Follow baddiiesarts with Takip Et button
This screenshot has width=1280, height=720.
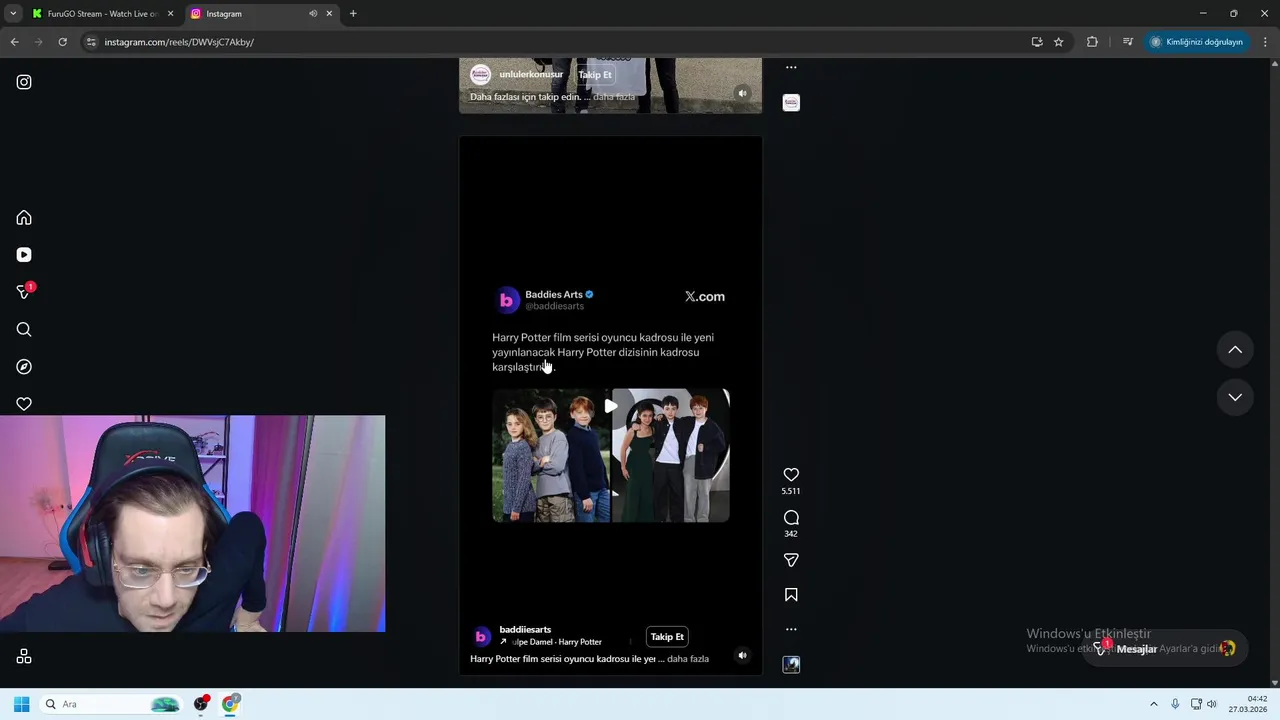tap(667, 637)
